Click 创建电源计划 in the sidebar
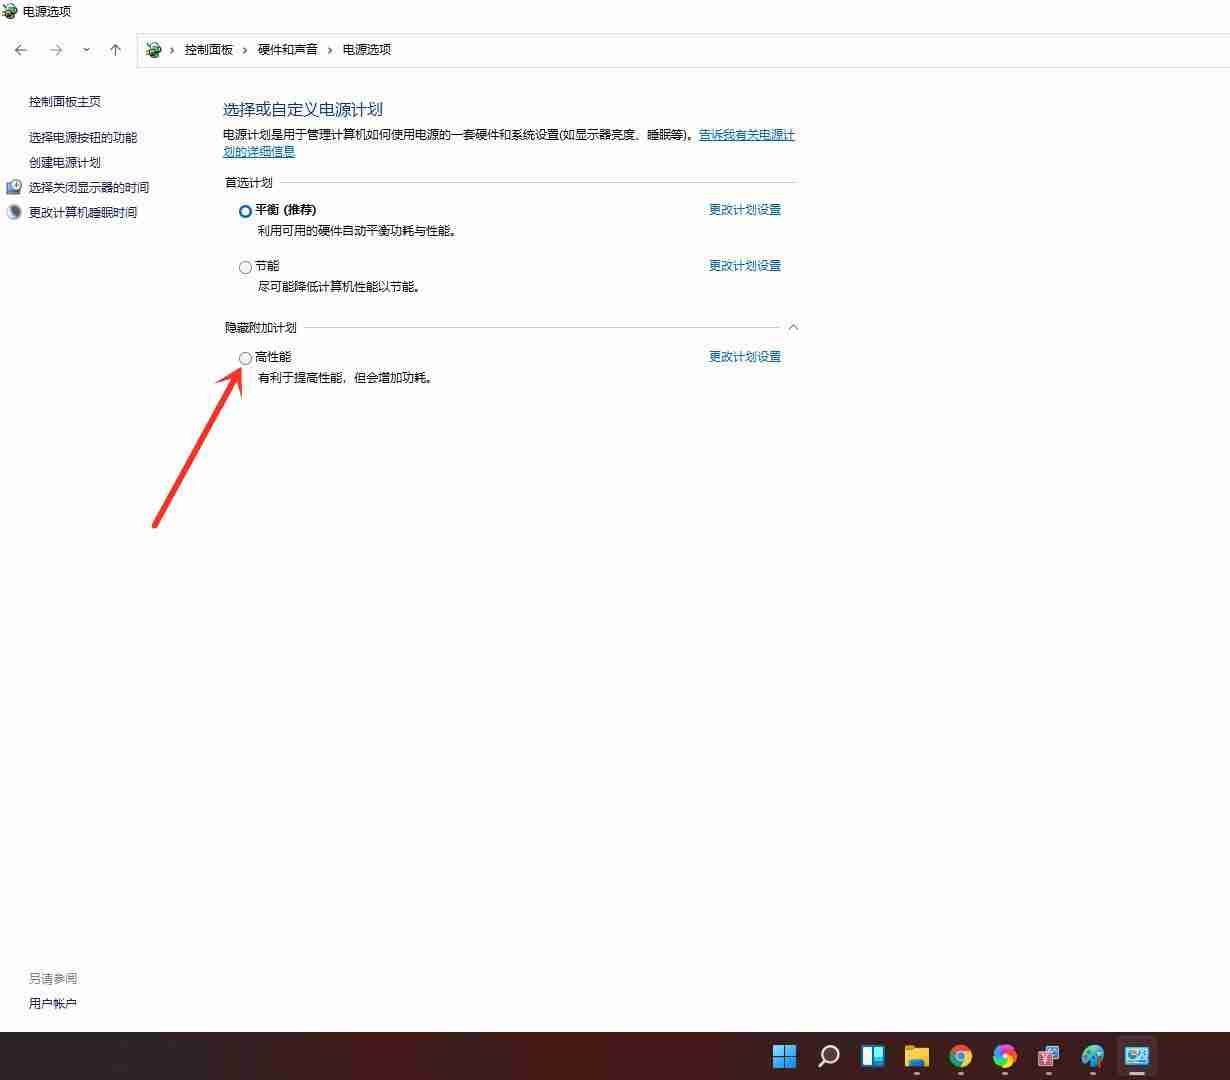Viewport: 1230px width, 1080px height. pos(65,162)
